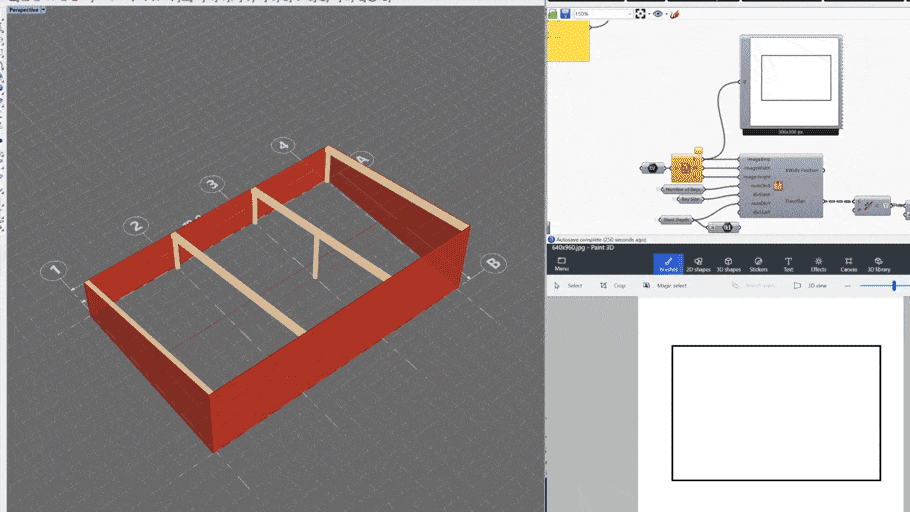Expand the Perspective viewport dropdown arrow
Image resolution: width=910 pixels, height=512 pixels.
43,10
